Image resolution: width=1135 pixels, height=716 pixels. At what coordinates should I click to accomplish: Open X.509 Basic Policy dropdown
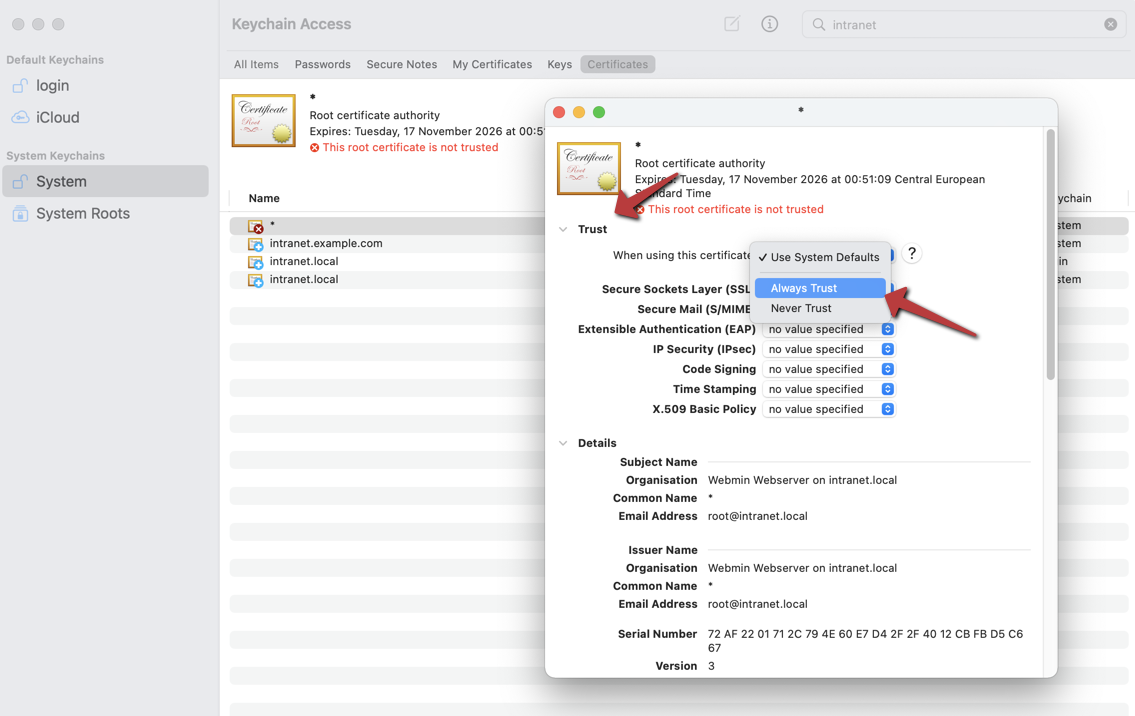tap(829, 410)
